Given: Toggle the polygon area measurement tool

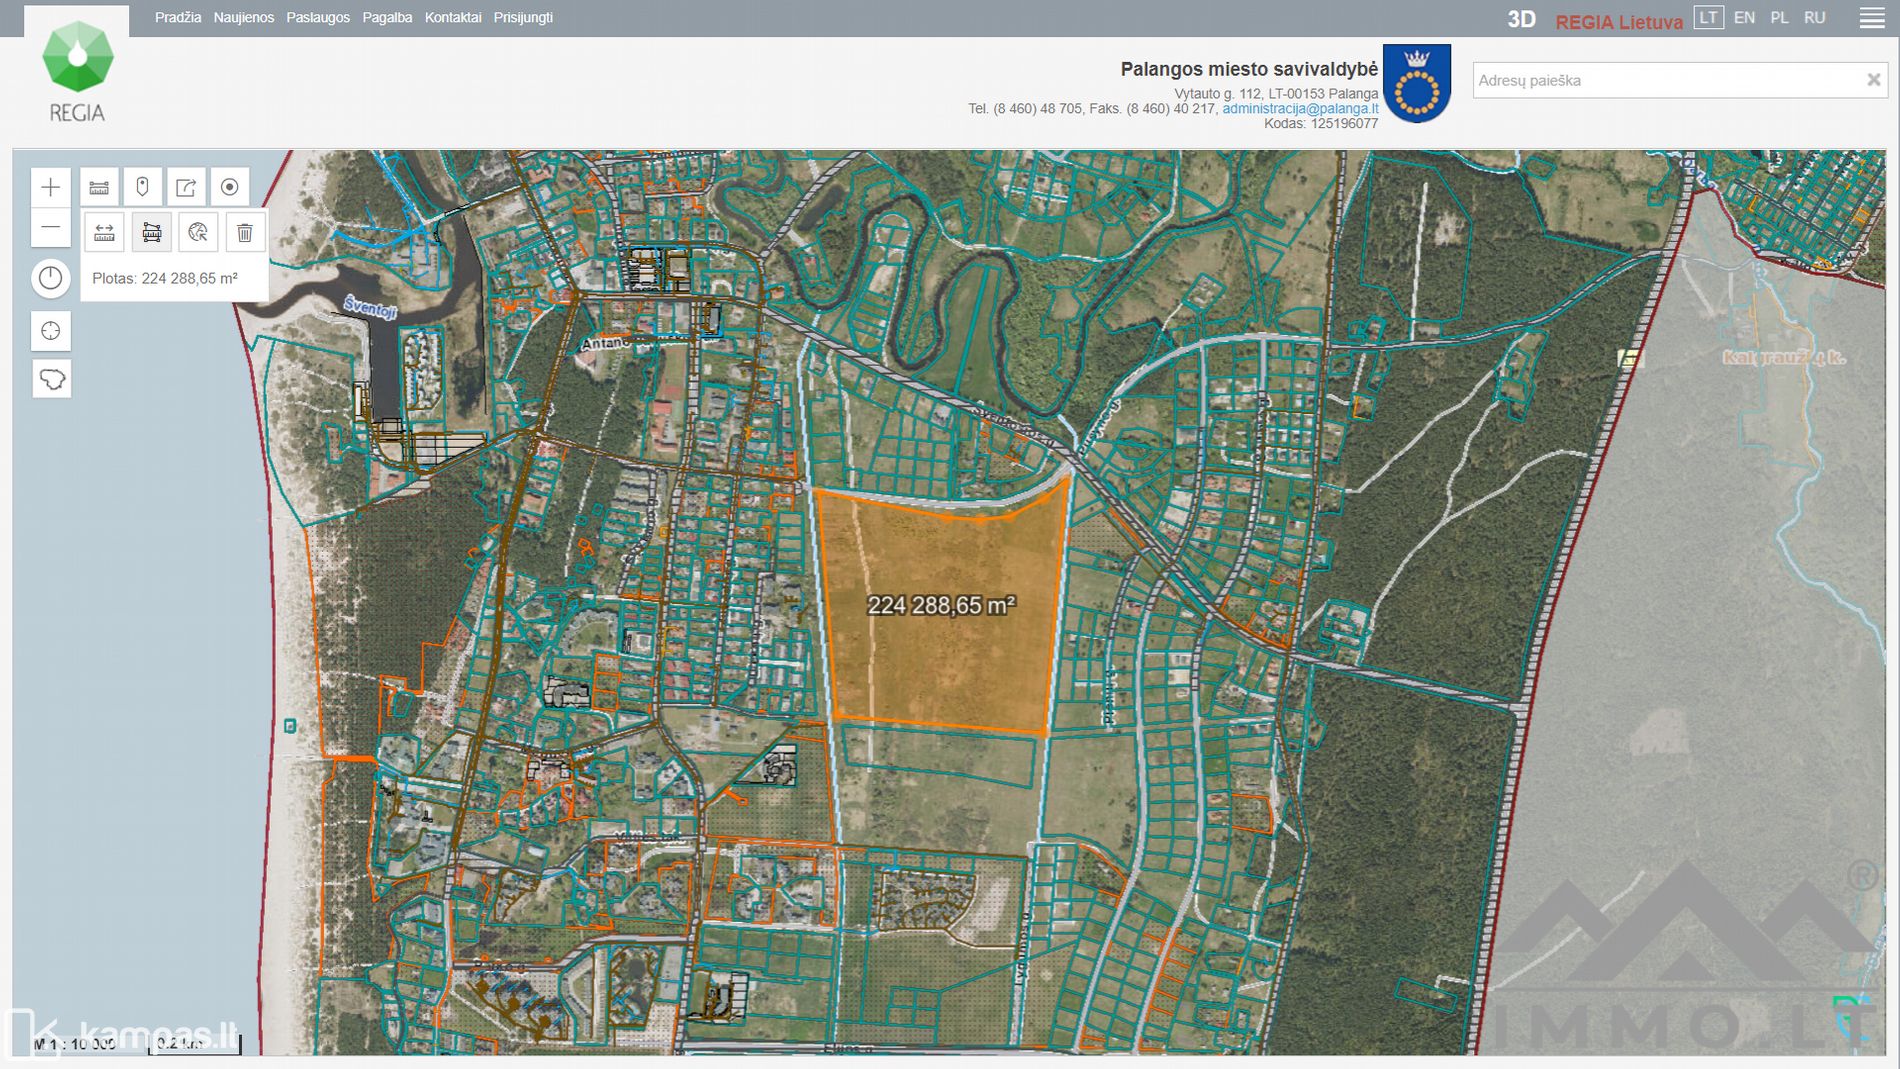Looking at the screenshot, I should click(152, 233).
